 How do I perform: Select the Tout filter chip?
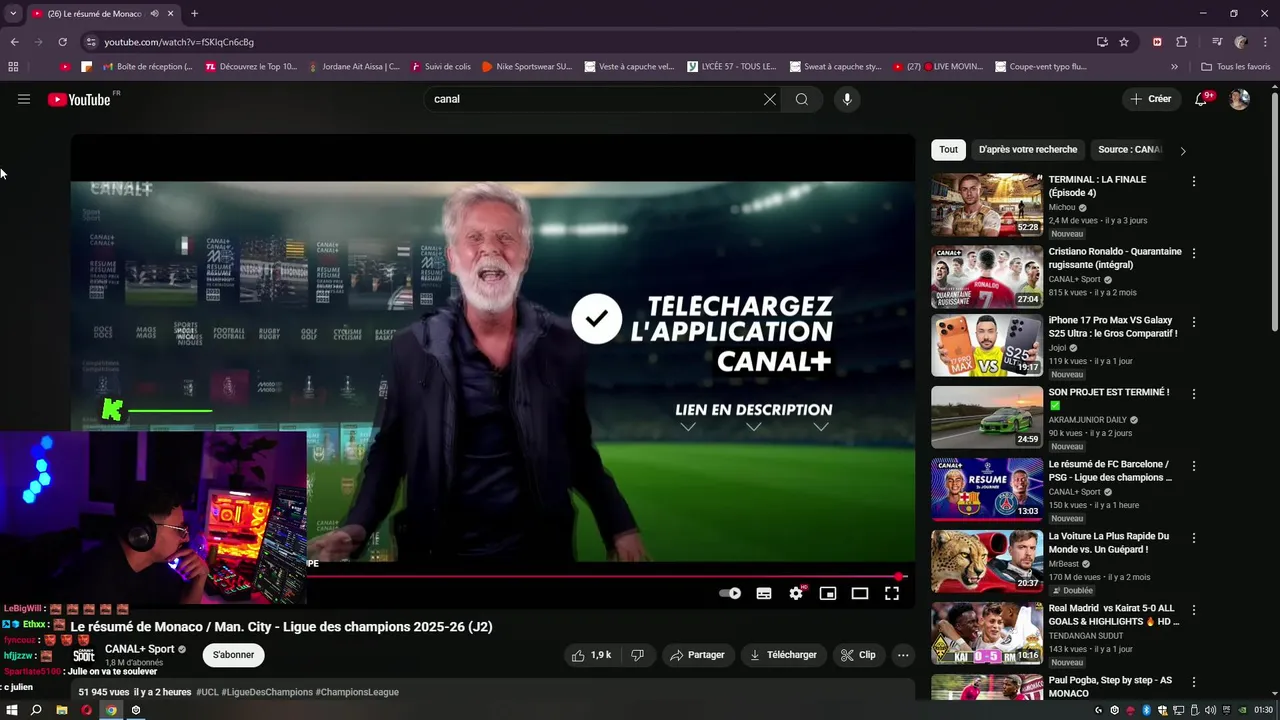pyautogui.click(x=949, y=150)
